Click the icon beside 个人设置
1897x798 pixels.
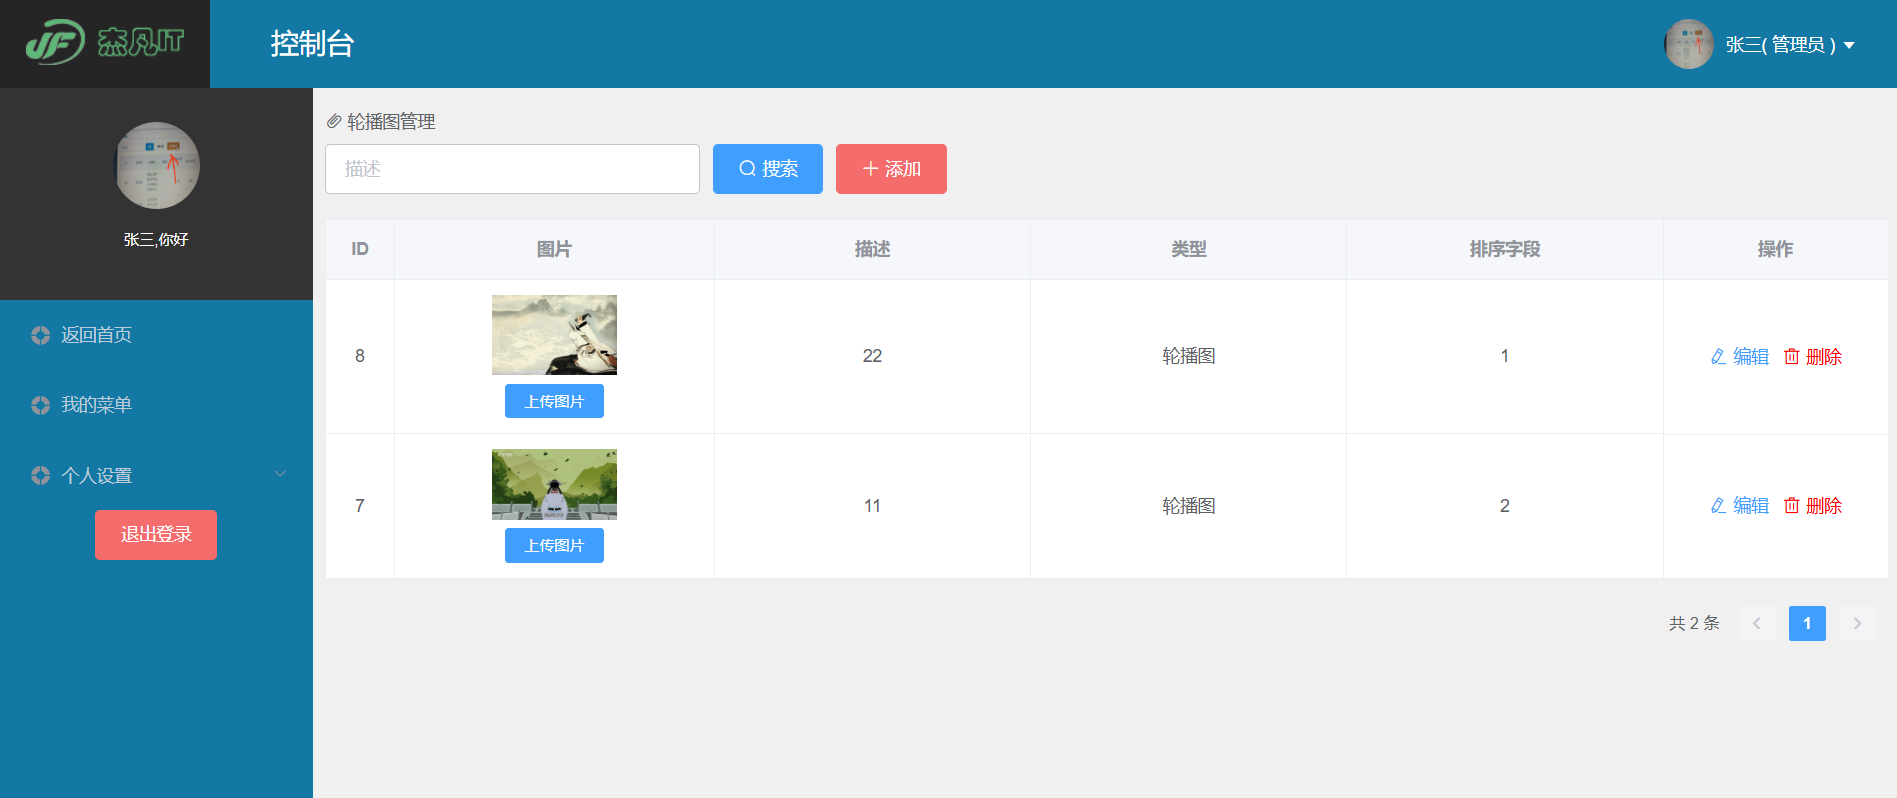(x=40, y=475)
